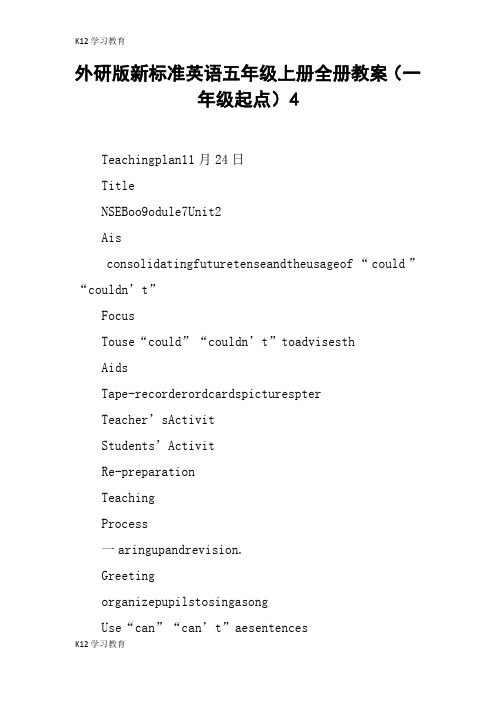This screenshot has width=496, height=702.
Task: Click the Focus heading
Action: (x=118, y=316)
